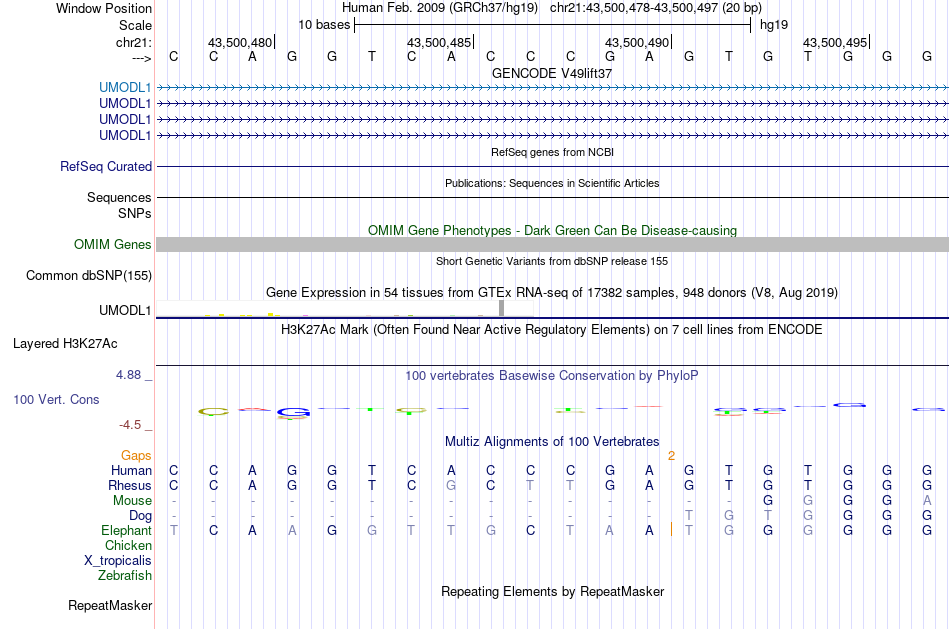Select the 100 vertebrates Basewise Conservation title

click(552, 376)
